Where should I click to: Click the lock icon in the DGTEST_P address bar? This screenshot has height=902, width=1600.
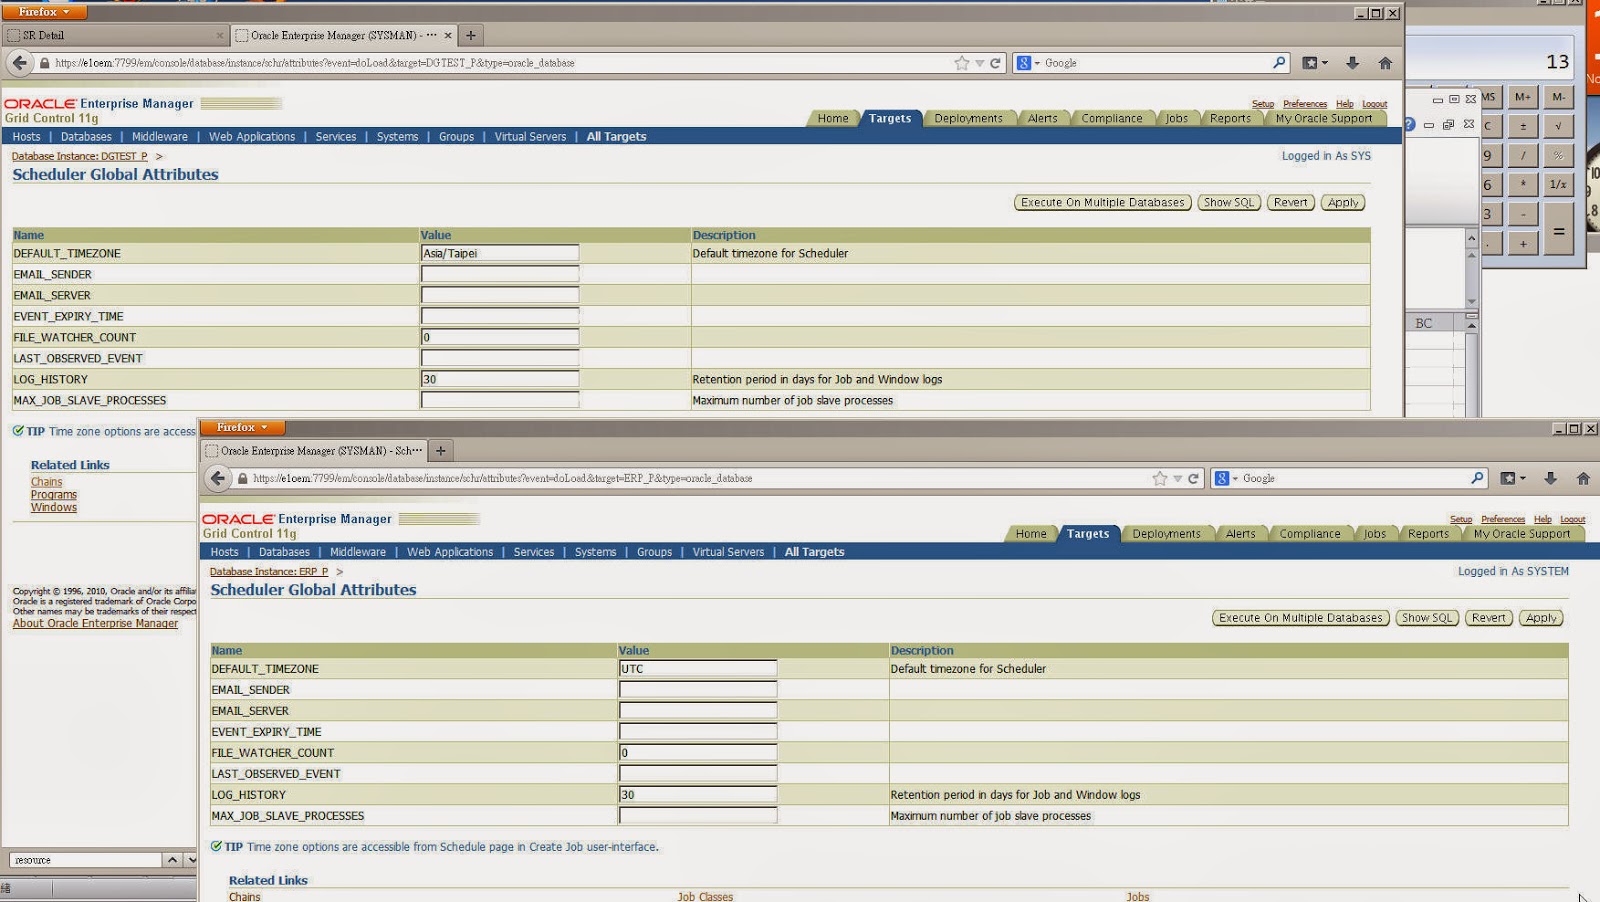[x=44, y=63]
